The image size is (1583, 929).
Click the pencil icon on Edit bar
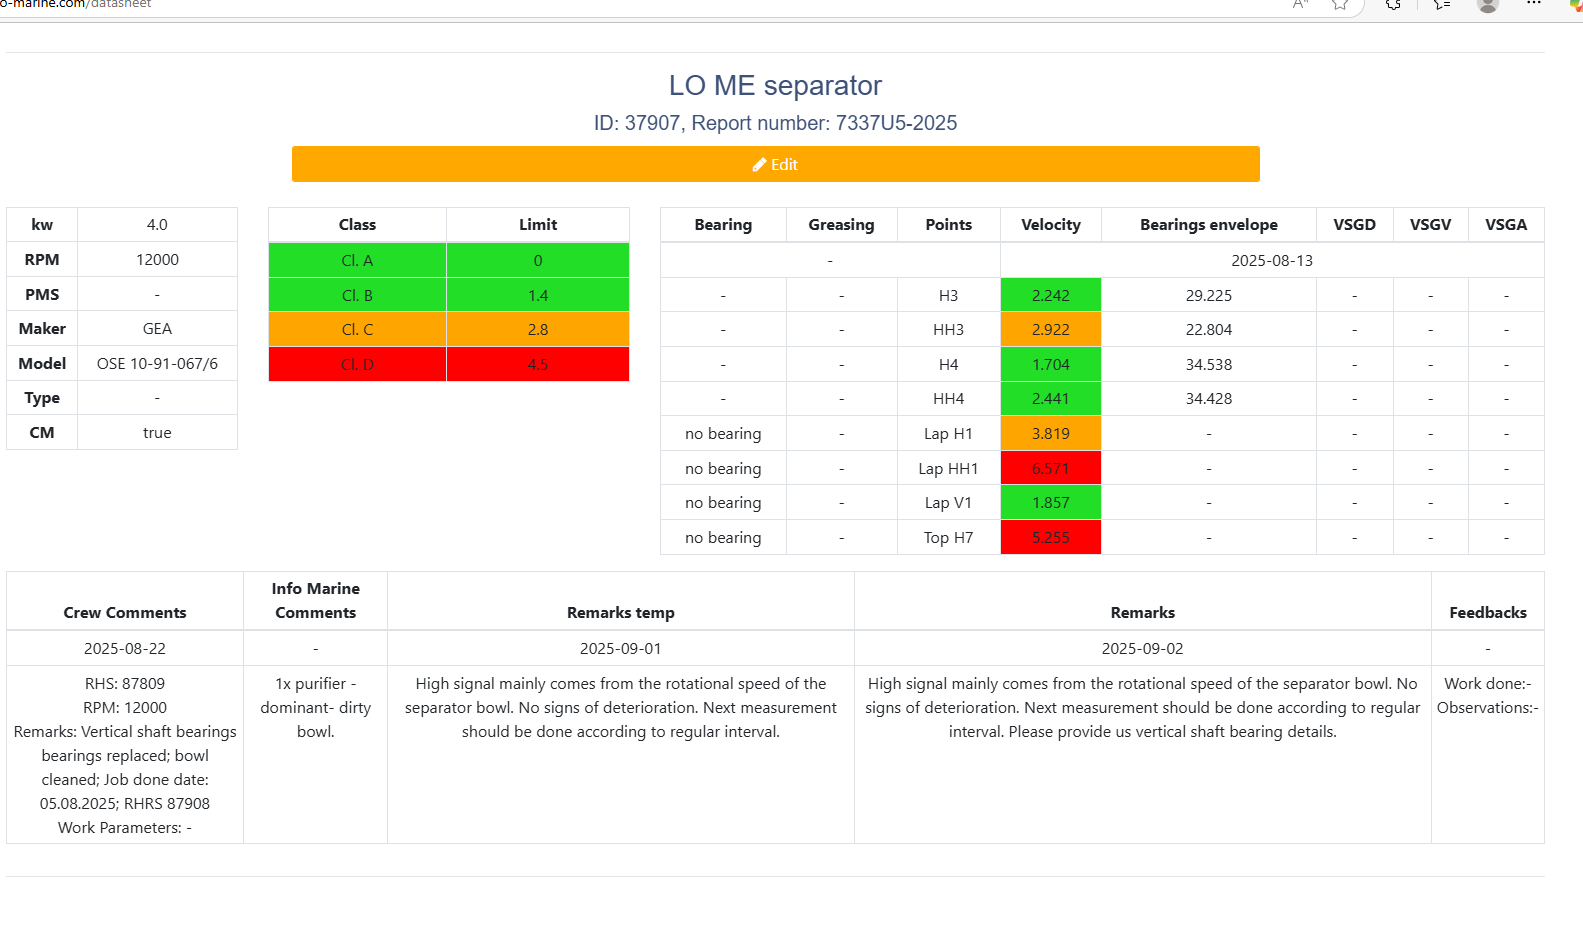coord(759,164)
